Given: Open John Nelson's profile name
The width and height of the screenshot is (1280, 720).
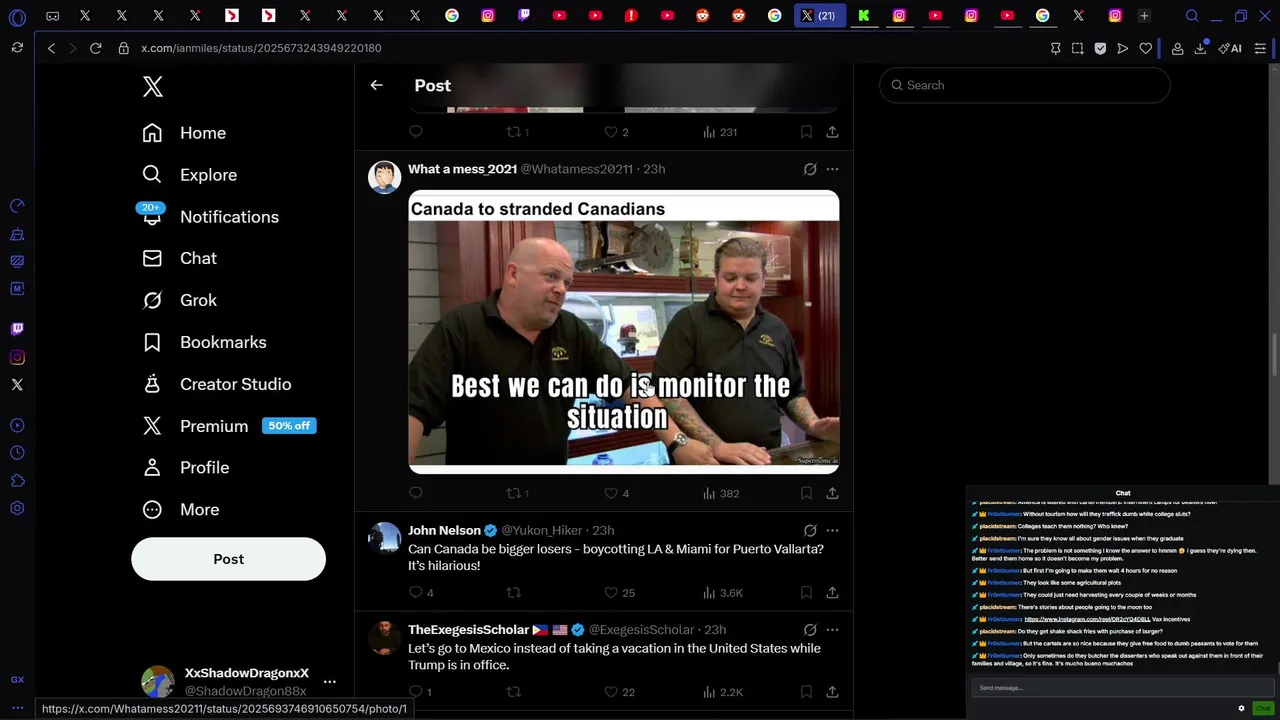Looking at the screenshot, I should (x=444, y=530).
